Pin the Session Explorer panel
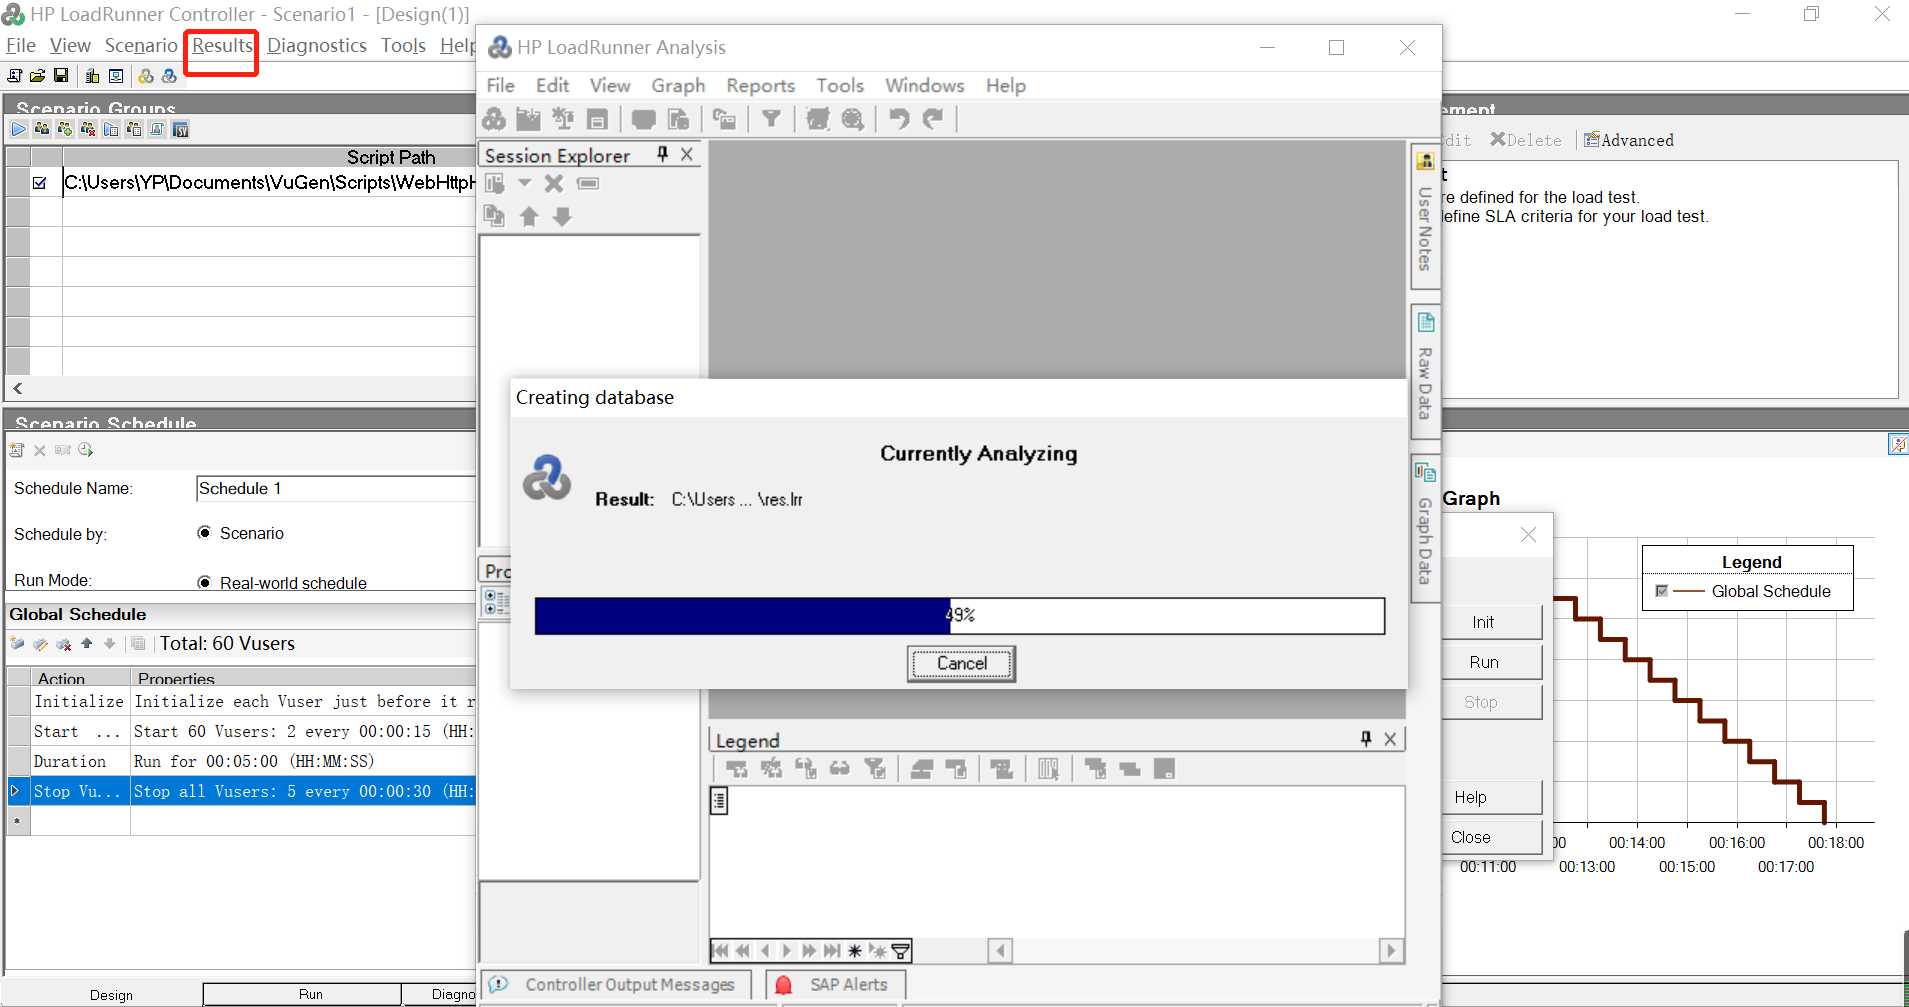 point(662,154)
